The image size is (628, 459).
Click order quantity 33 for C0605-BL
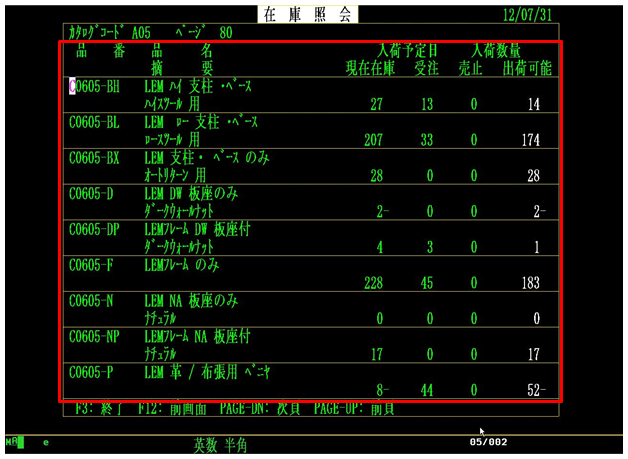click(x=427, y=140)
